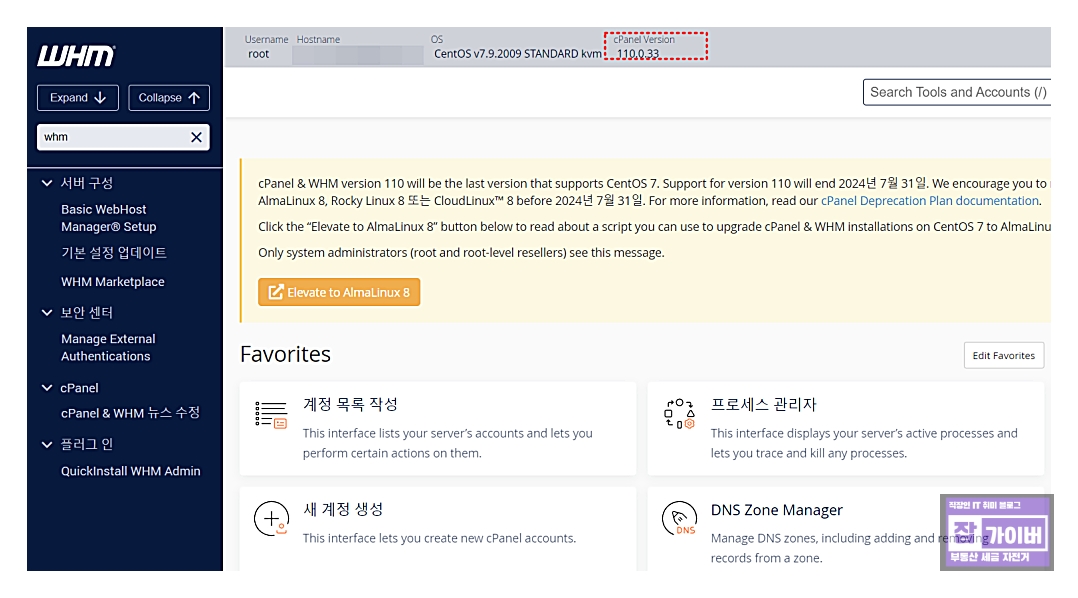Open Basic WebHost Manager Setup
This screenshot has height=598, width=1078.
click(x=109, y=218)
